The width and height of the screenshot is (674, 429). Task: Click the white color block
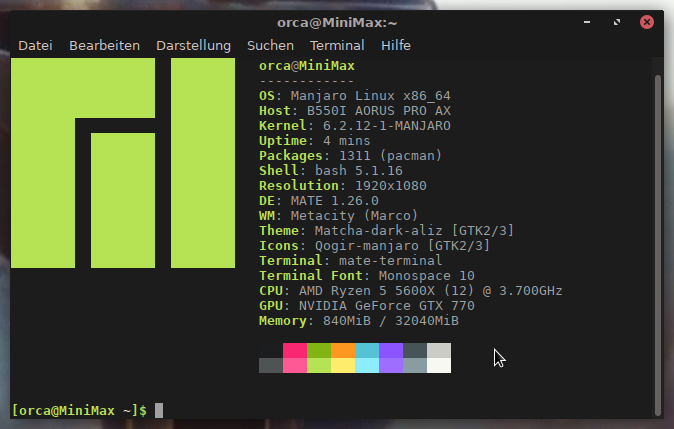[439, 365]
